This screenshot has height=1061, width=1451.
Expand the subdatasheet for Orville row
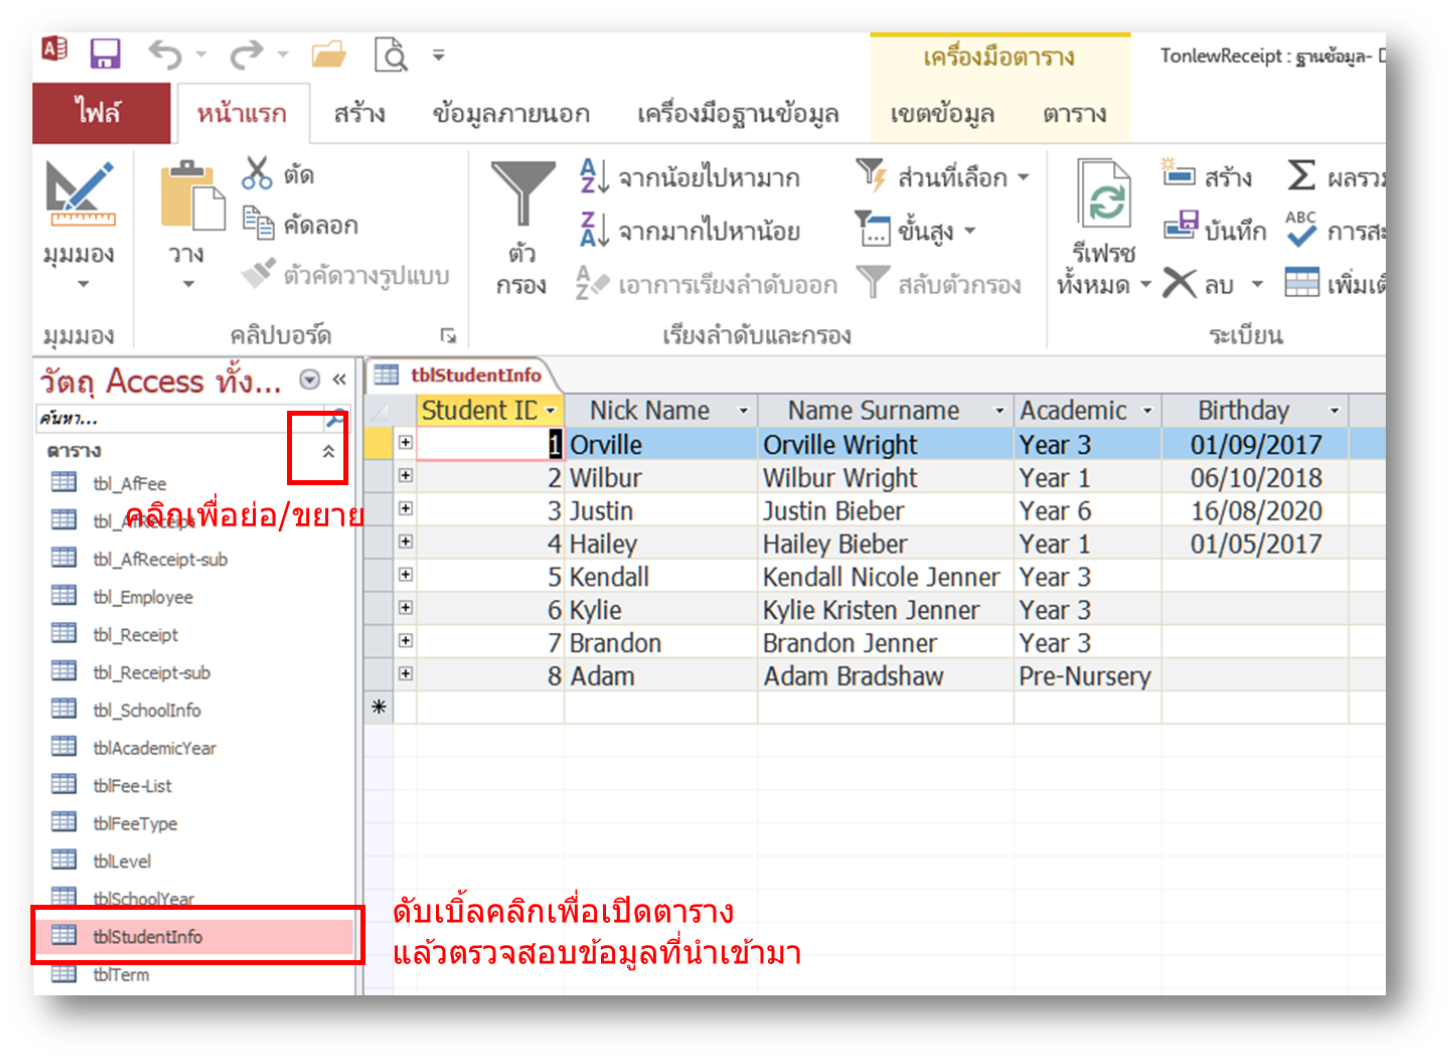tap(405, 443)
